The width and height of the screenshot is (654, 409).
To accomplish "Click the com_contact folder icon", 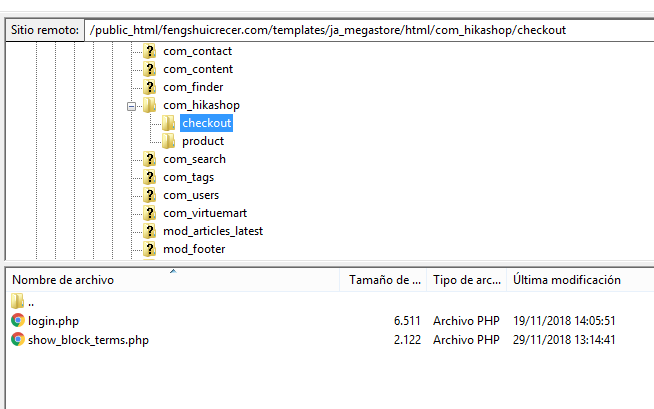I will coord(149,51).
